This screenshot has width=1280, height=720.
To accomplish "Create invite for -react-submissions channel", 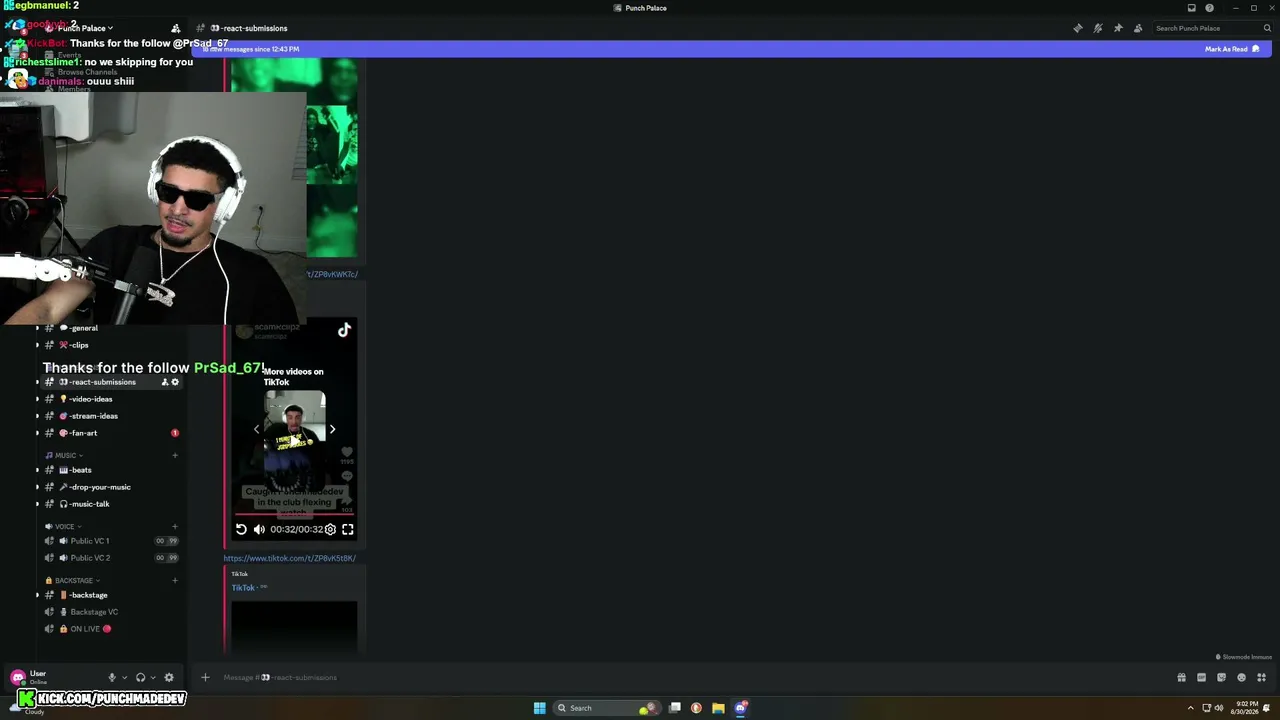I will click(x=165, y=382).
